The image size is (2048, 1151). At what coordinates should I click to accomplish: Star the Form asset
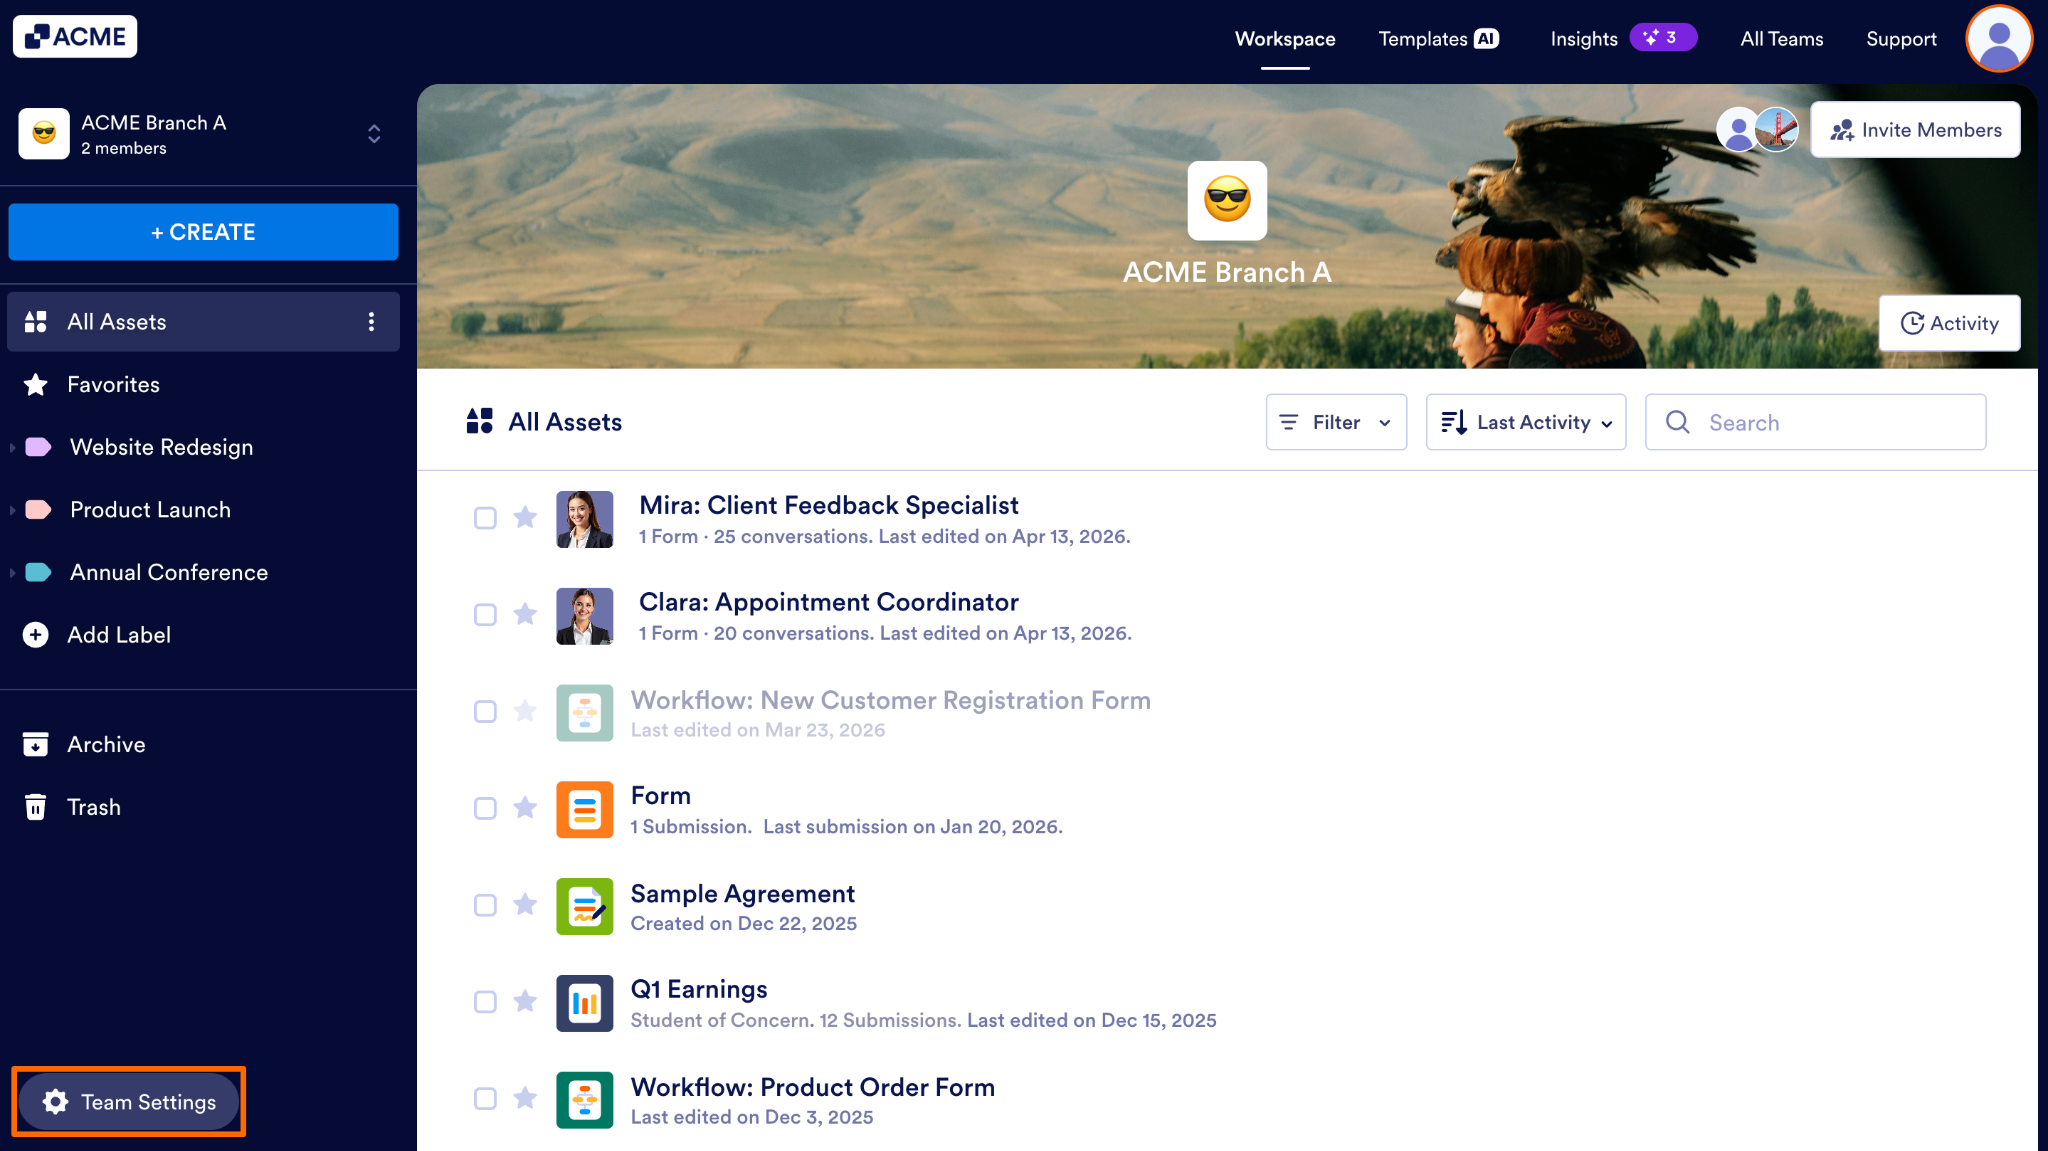click(525, 808)
